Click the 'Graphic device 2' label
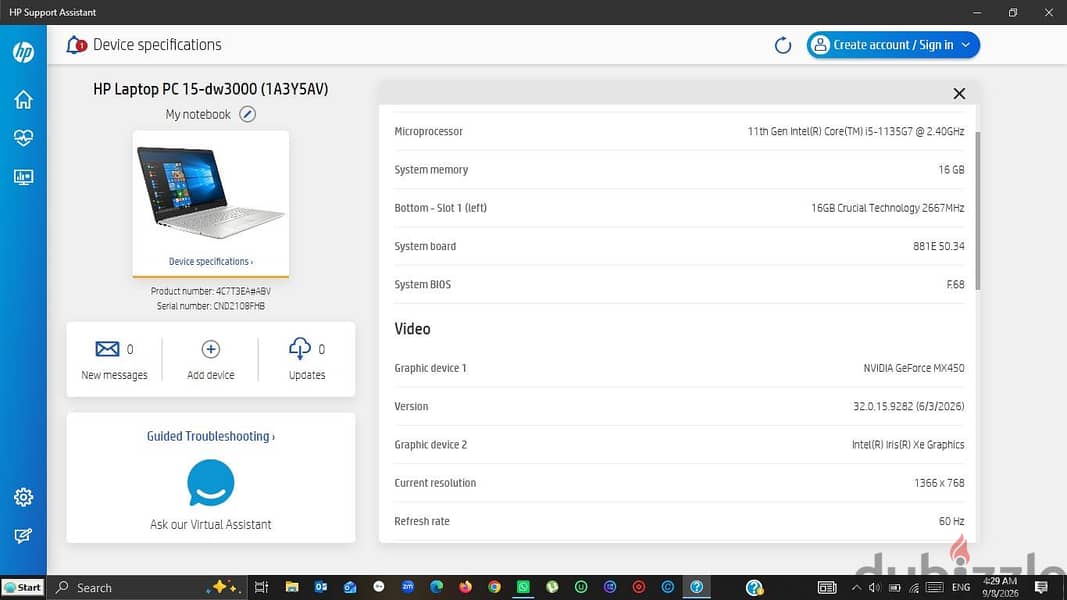1067x600 pixels. click(x=431, y=444)
